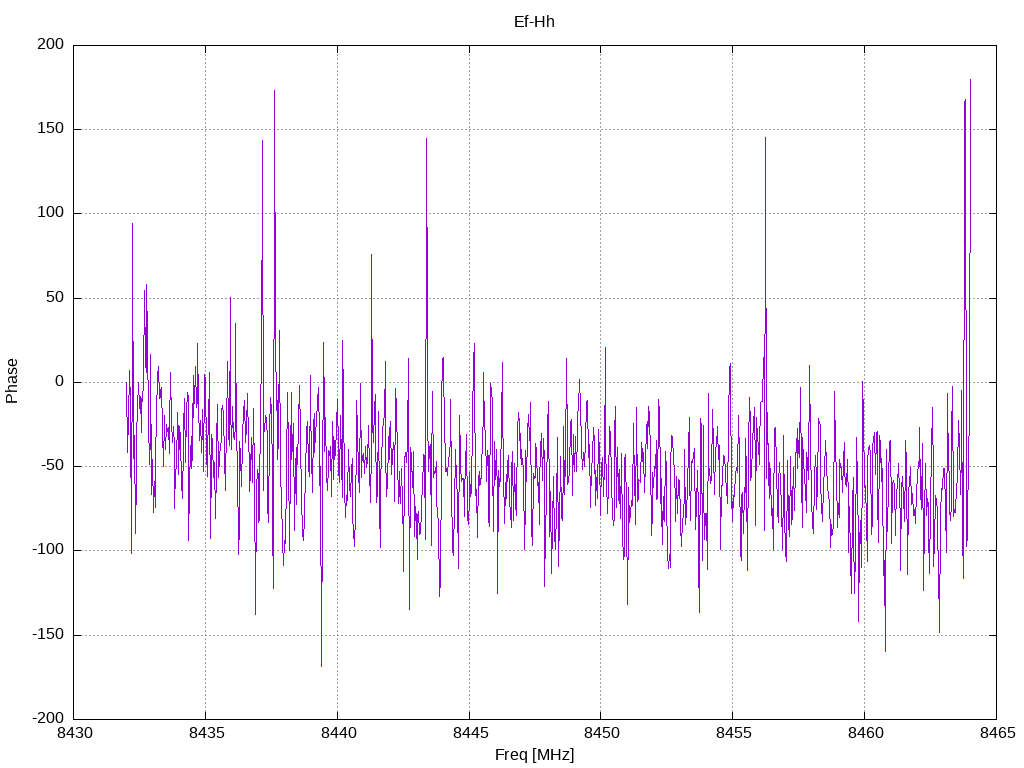Click the y-axis tick label -150
This screenshot has height=768, width=1024.
(48, 634)
